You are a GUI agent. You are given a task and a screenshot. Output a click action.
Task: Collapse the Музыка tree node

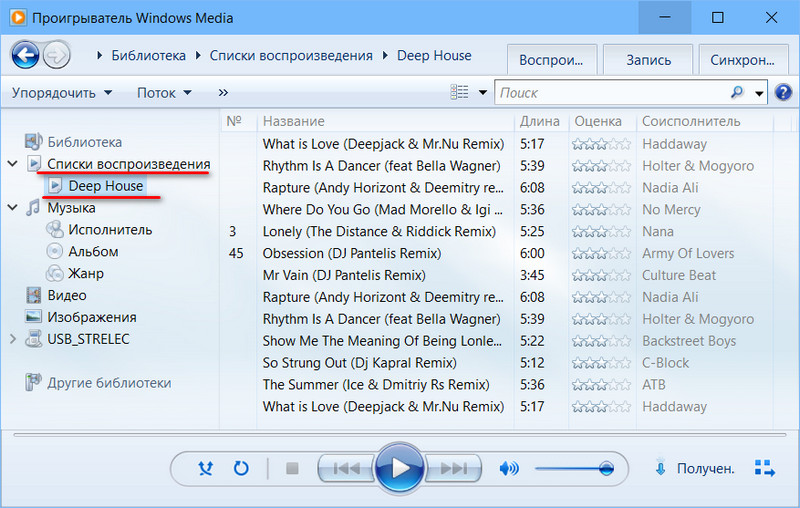[13, 208]
